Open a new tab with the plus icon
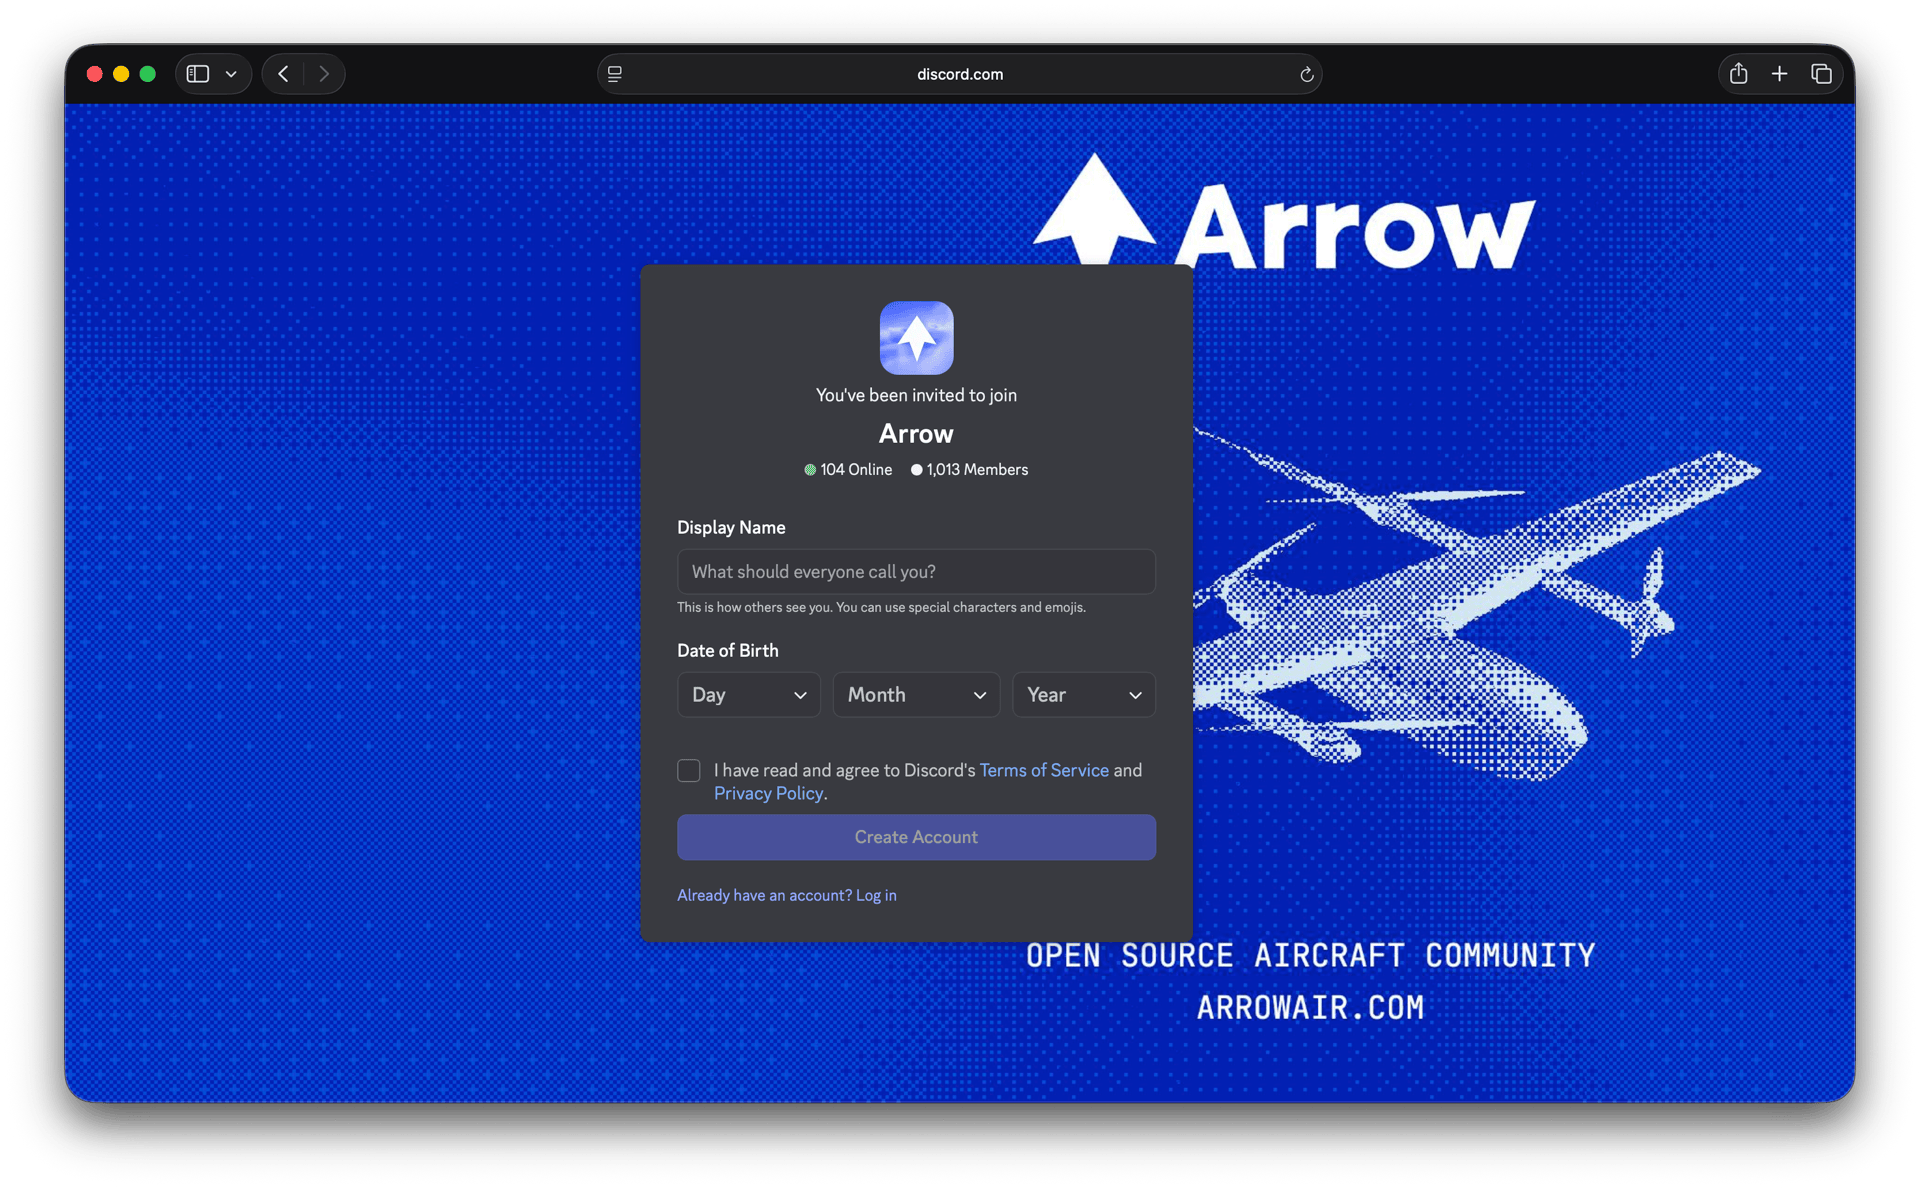The image size is (1920, 1188). pos(1779,74)
